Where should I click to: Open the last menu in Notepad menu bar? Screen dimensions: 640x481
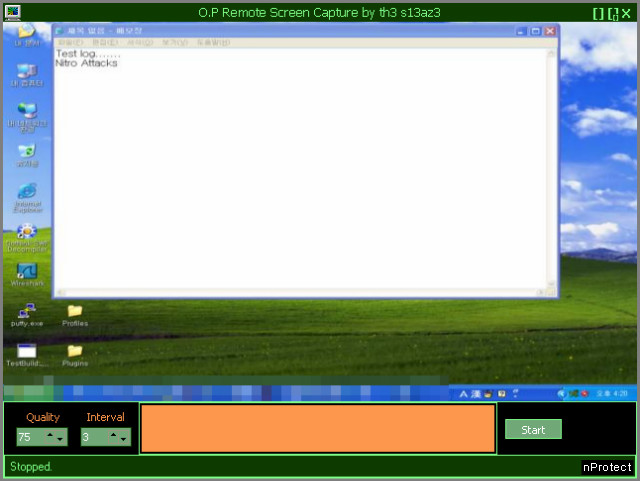coord(212,43)
